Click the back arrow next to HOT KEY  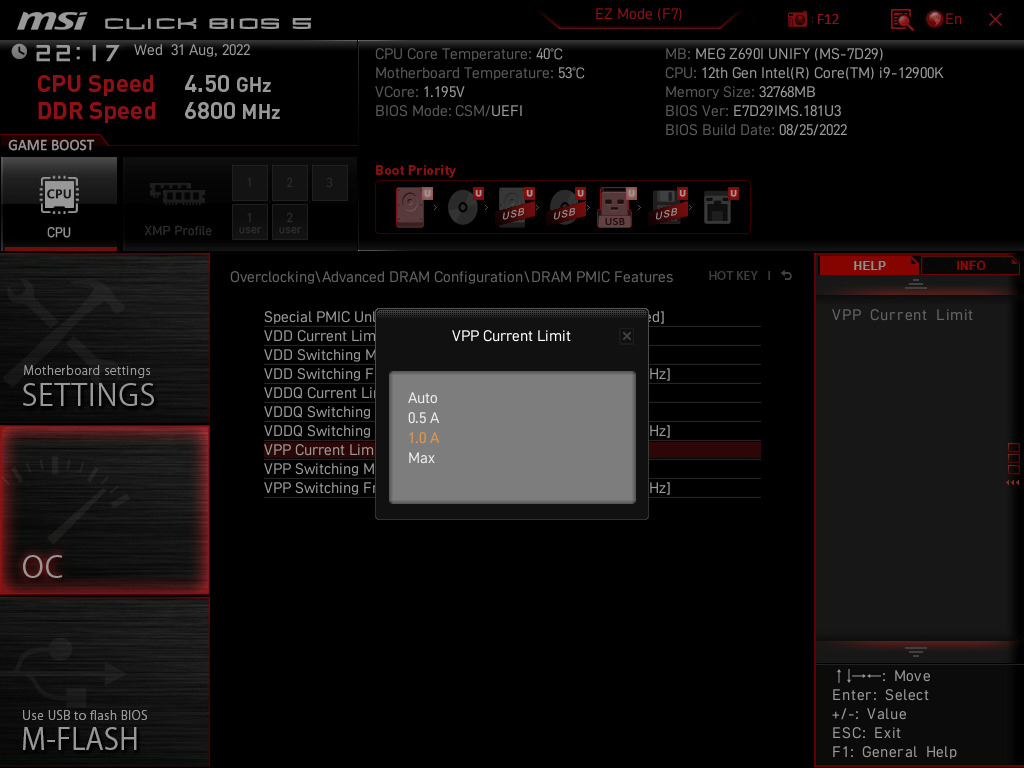coord(786,276)
